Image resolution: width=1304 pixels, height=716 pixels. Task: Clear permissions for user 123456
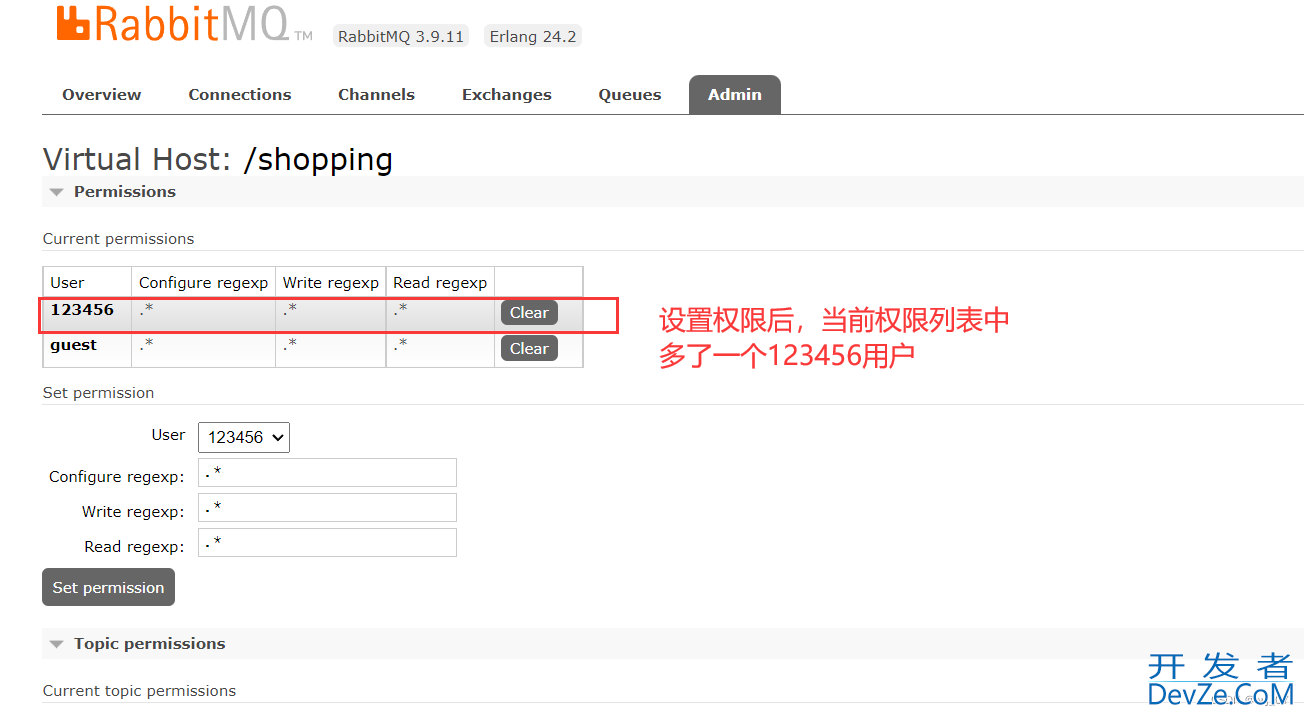[x=529, y=313]
